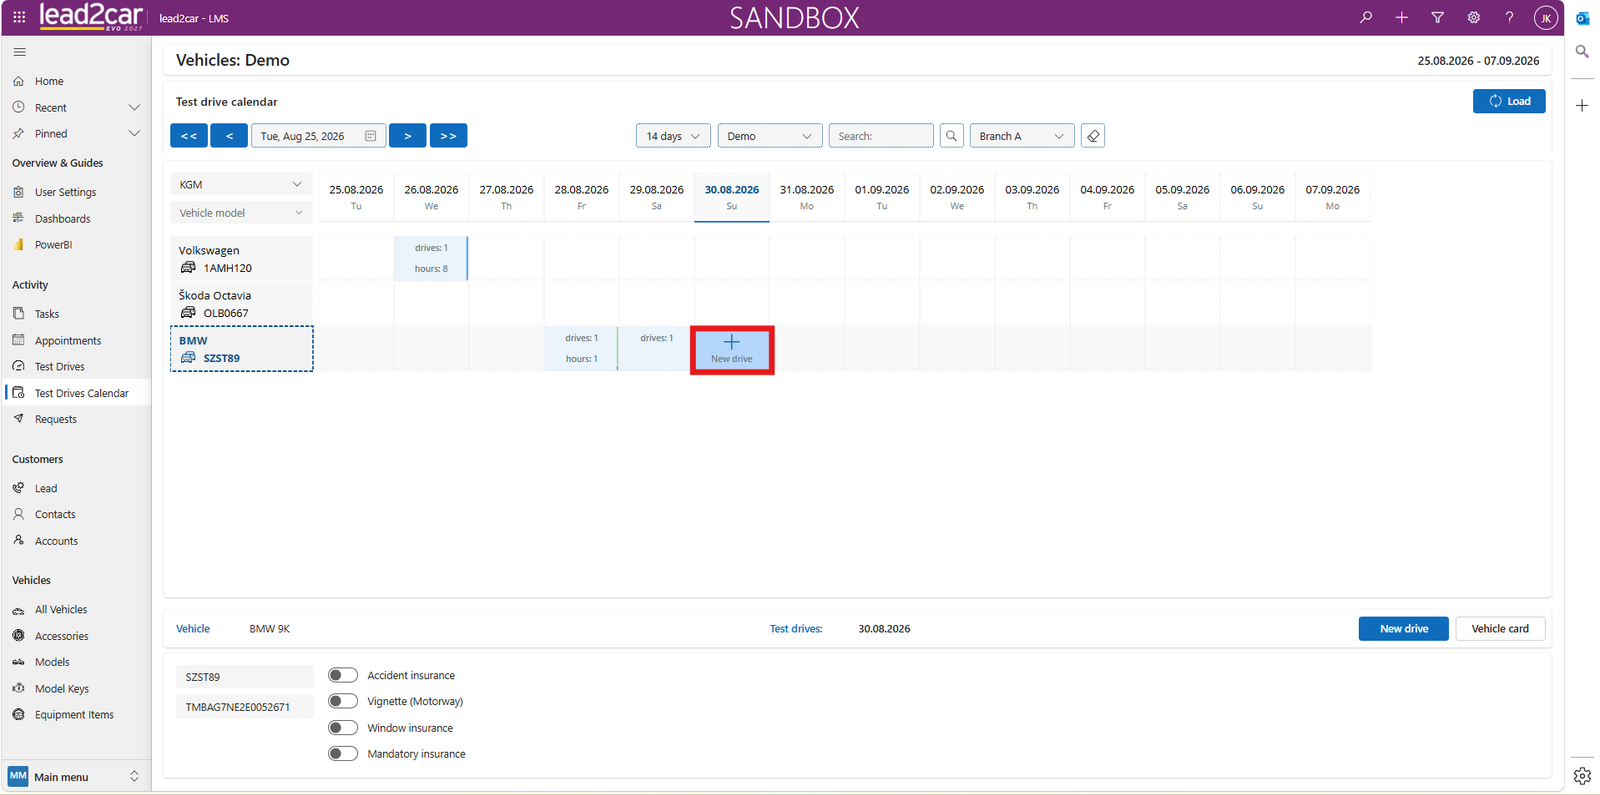1600x795 pixels.
Task: Open the Vehicle model dropdown
Action: coord(241,213)
